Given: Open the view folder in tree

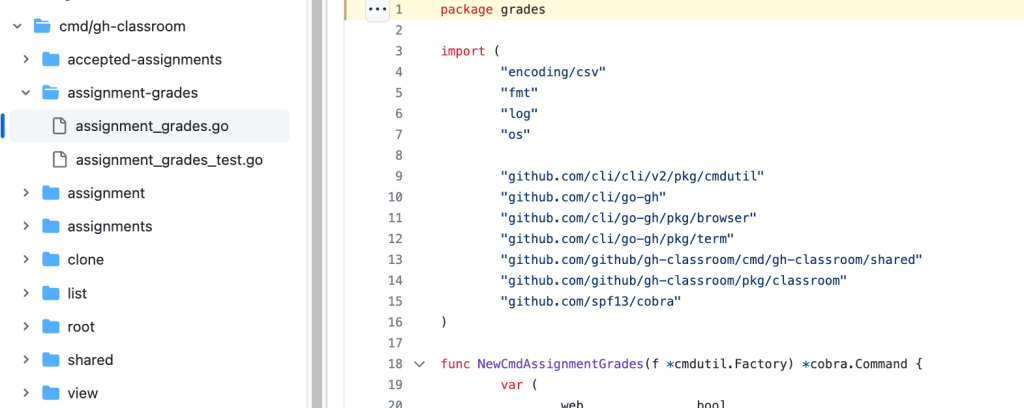Looking at the screenshot, I should pyautogui.click(x=82, y=393).
